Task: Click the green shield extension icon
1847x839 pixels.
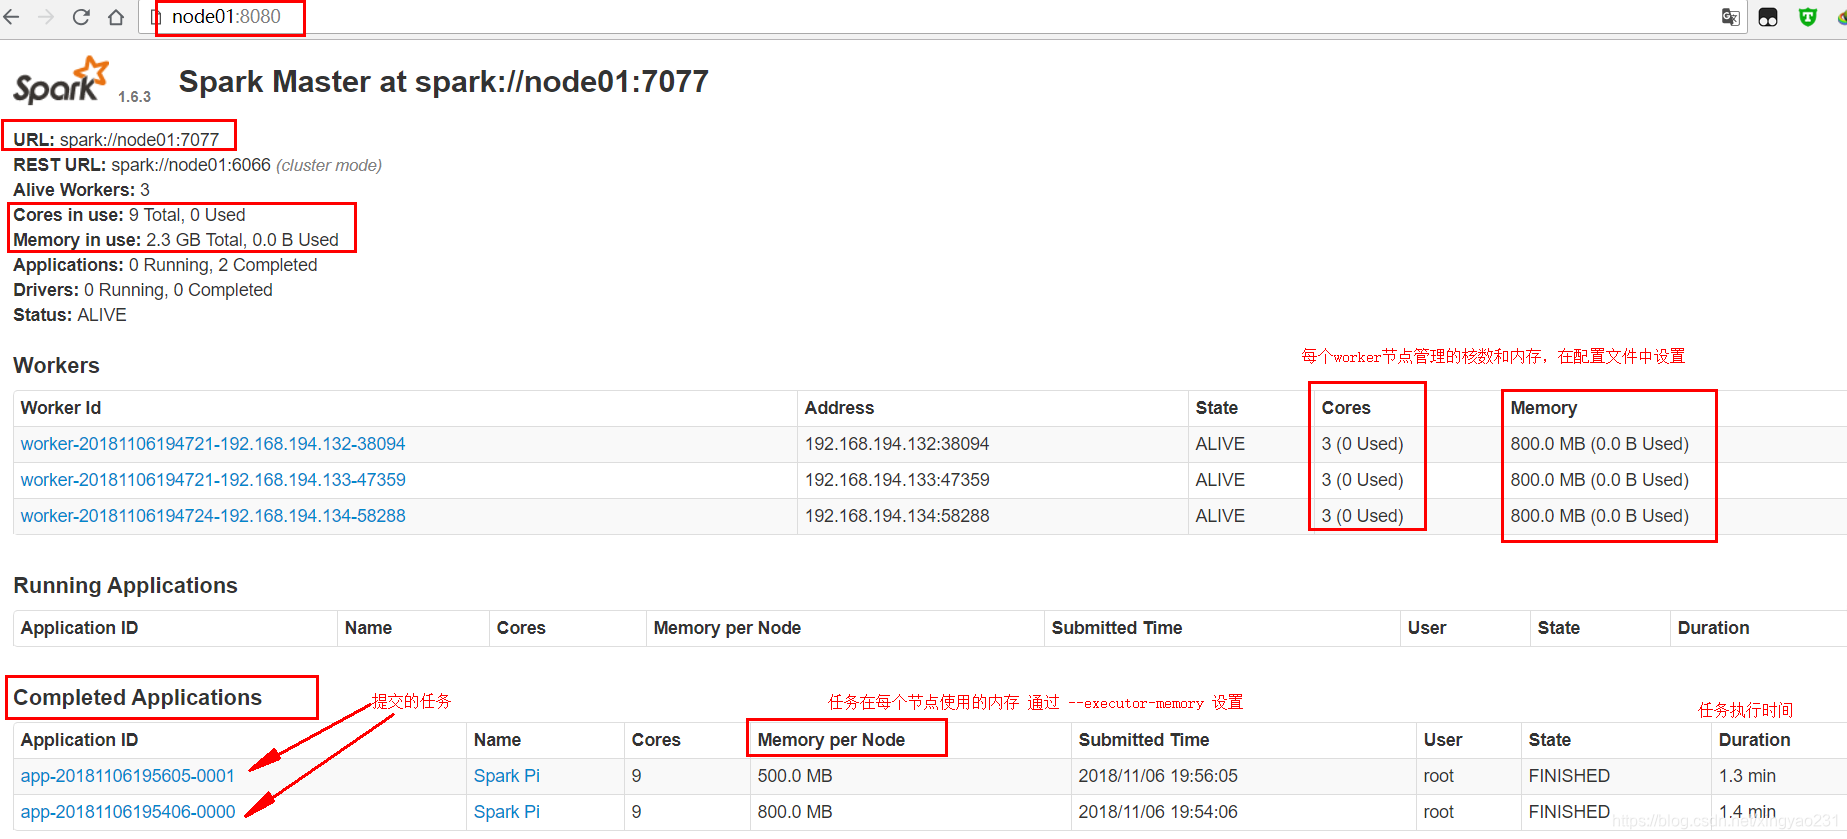Action: [1807, 17]
